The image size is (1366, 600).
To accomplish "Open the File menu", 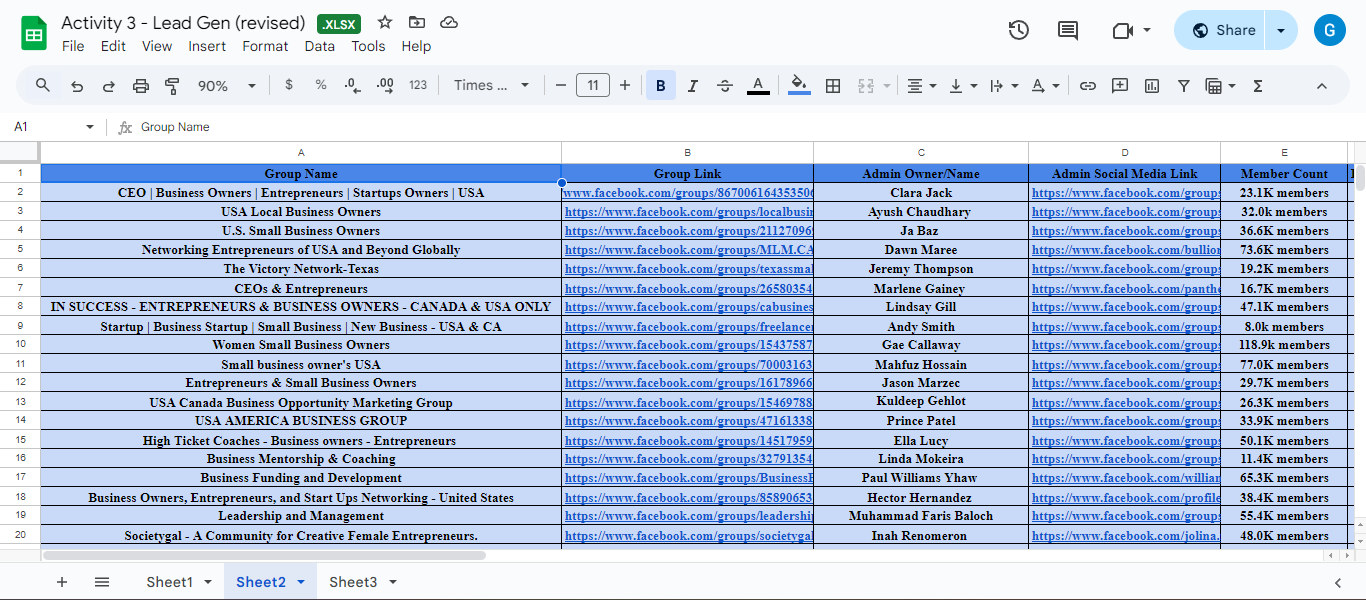I will (x=73, y=46).
